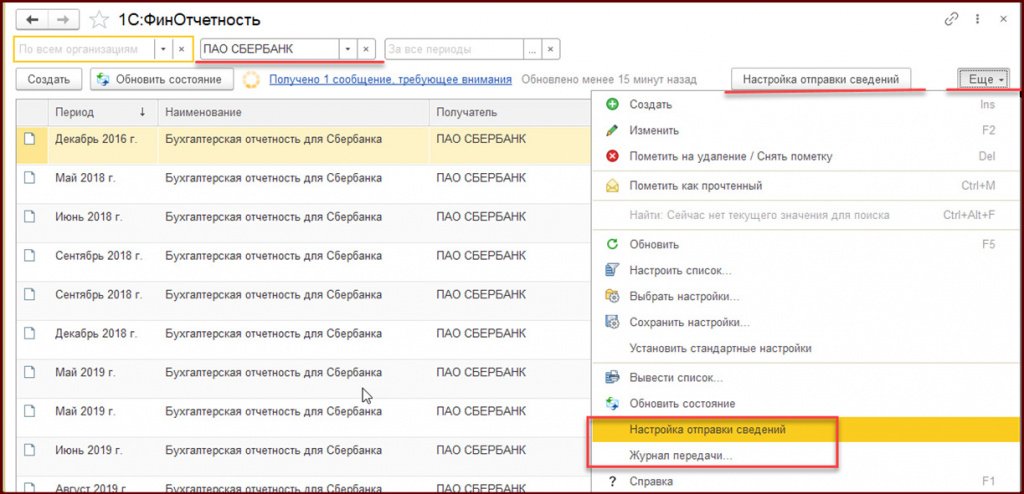The image size is (1024, 494).
Task: Click the envelope icon for Пометить как прочтенный
Action: click(x=612, y=185)
